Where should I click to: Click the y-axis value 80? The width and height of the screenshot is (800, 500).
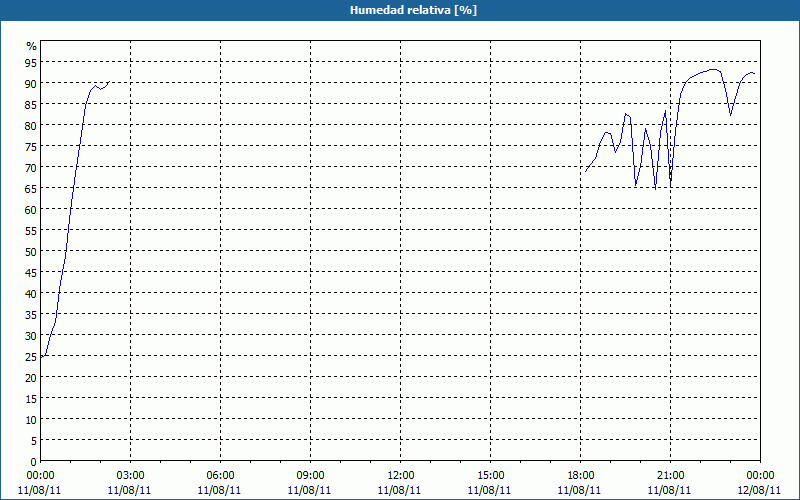[x=31, y=125]
